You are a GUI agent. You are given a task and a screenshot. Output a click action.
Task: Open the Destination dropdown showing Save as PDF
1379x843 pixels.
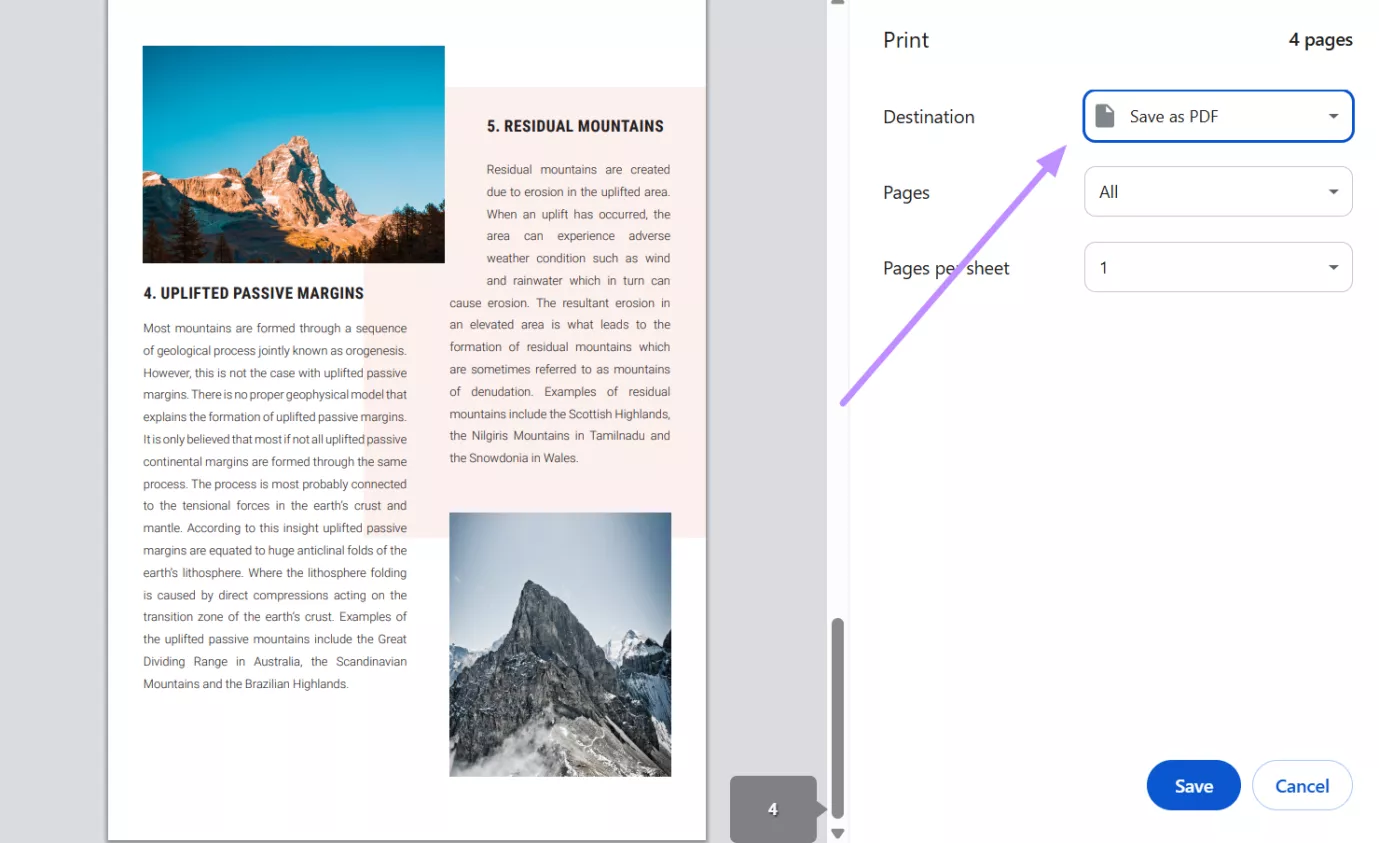click(1217, 116)
